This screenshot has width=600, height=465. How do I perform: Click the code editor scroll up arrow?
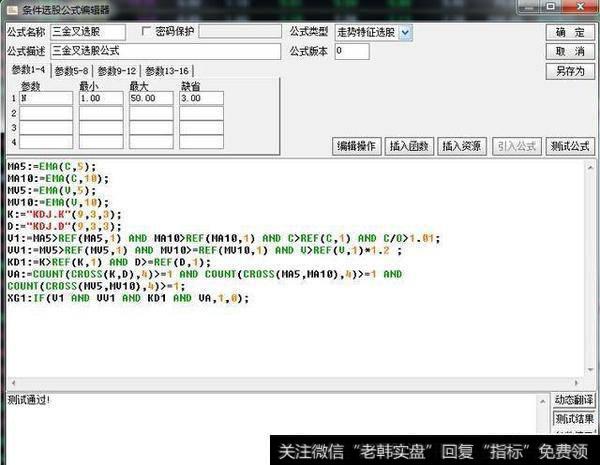click(590, 167)
